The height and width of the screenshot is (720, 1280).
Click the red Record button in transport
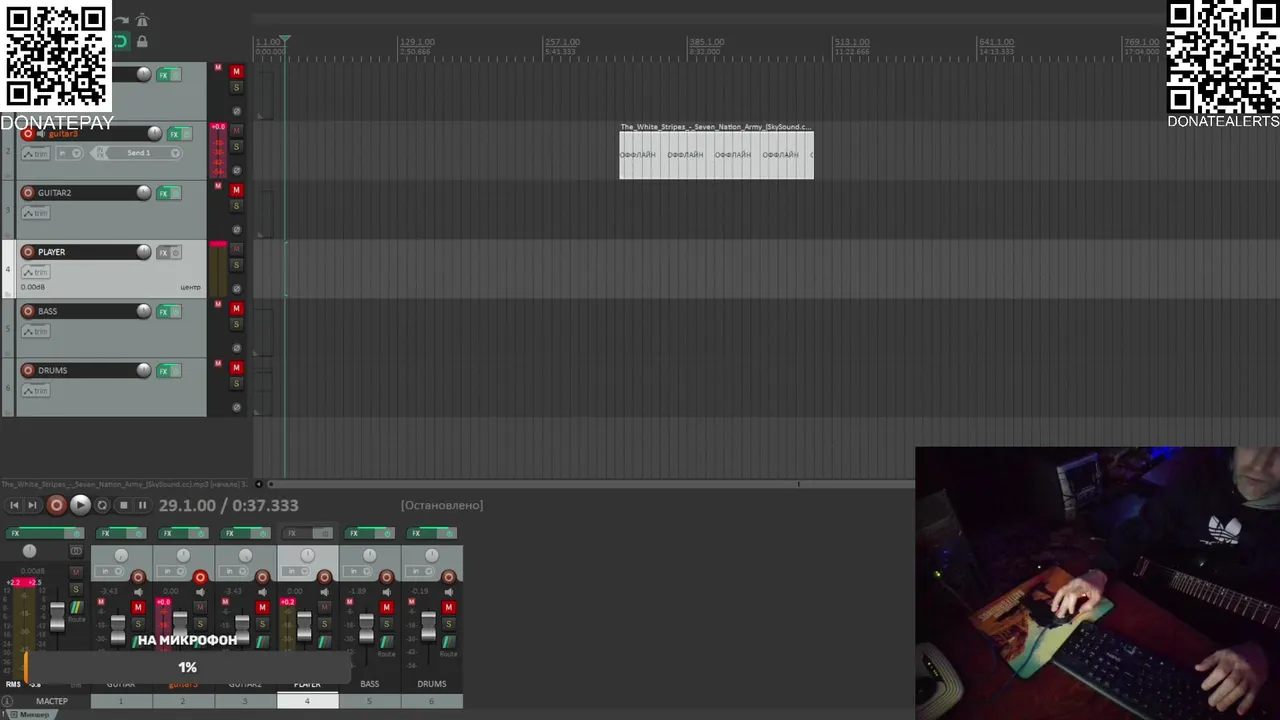(x=56, y=505)
